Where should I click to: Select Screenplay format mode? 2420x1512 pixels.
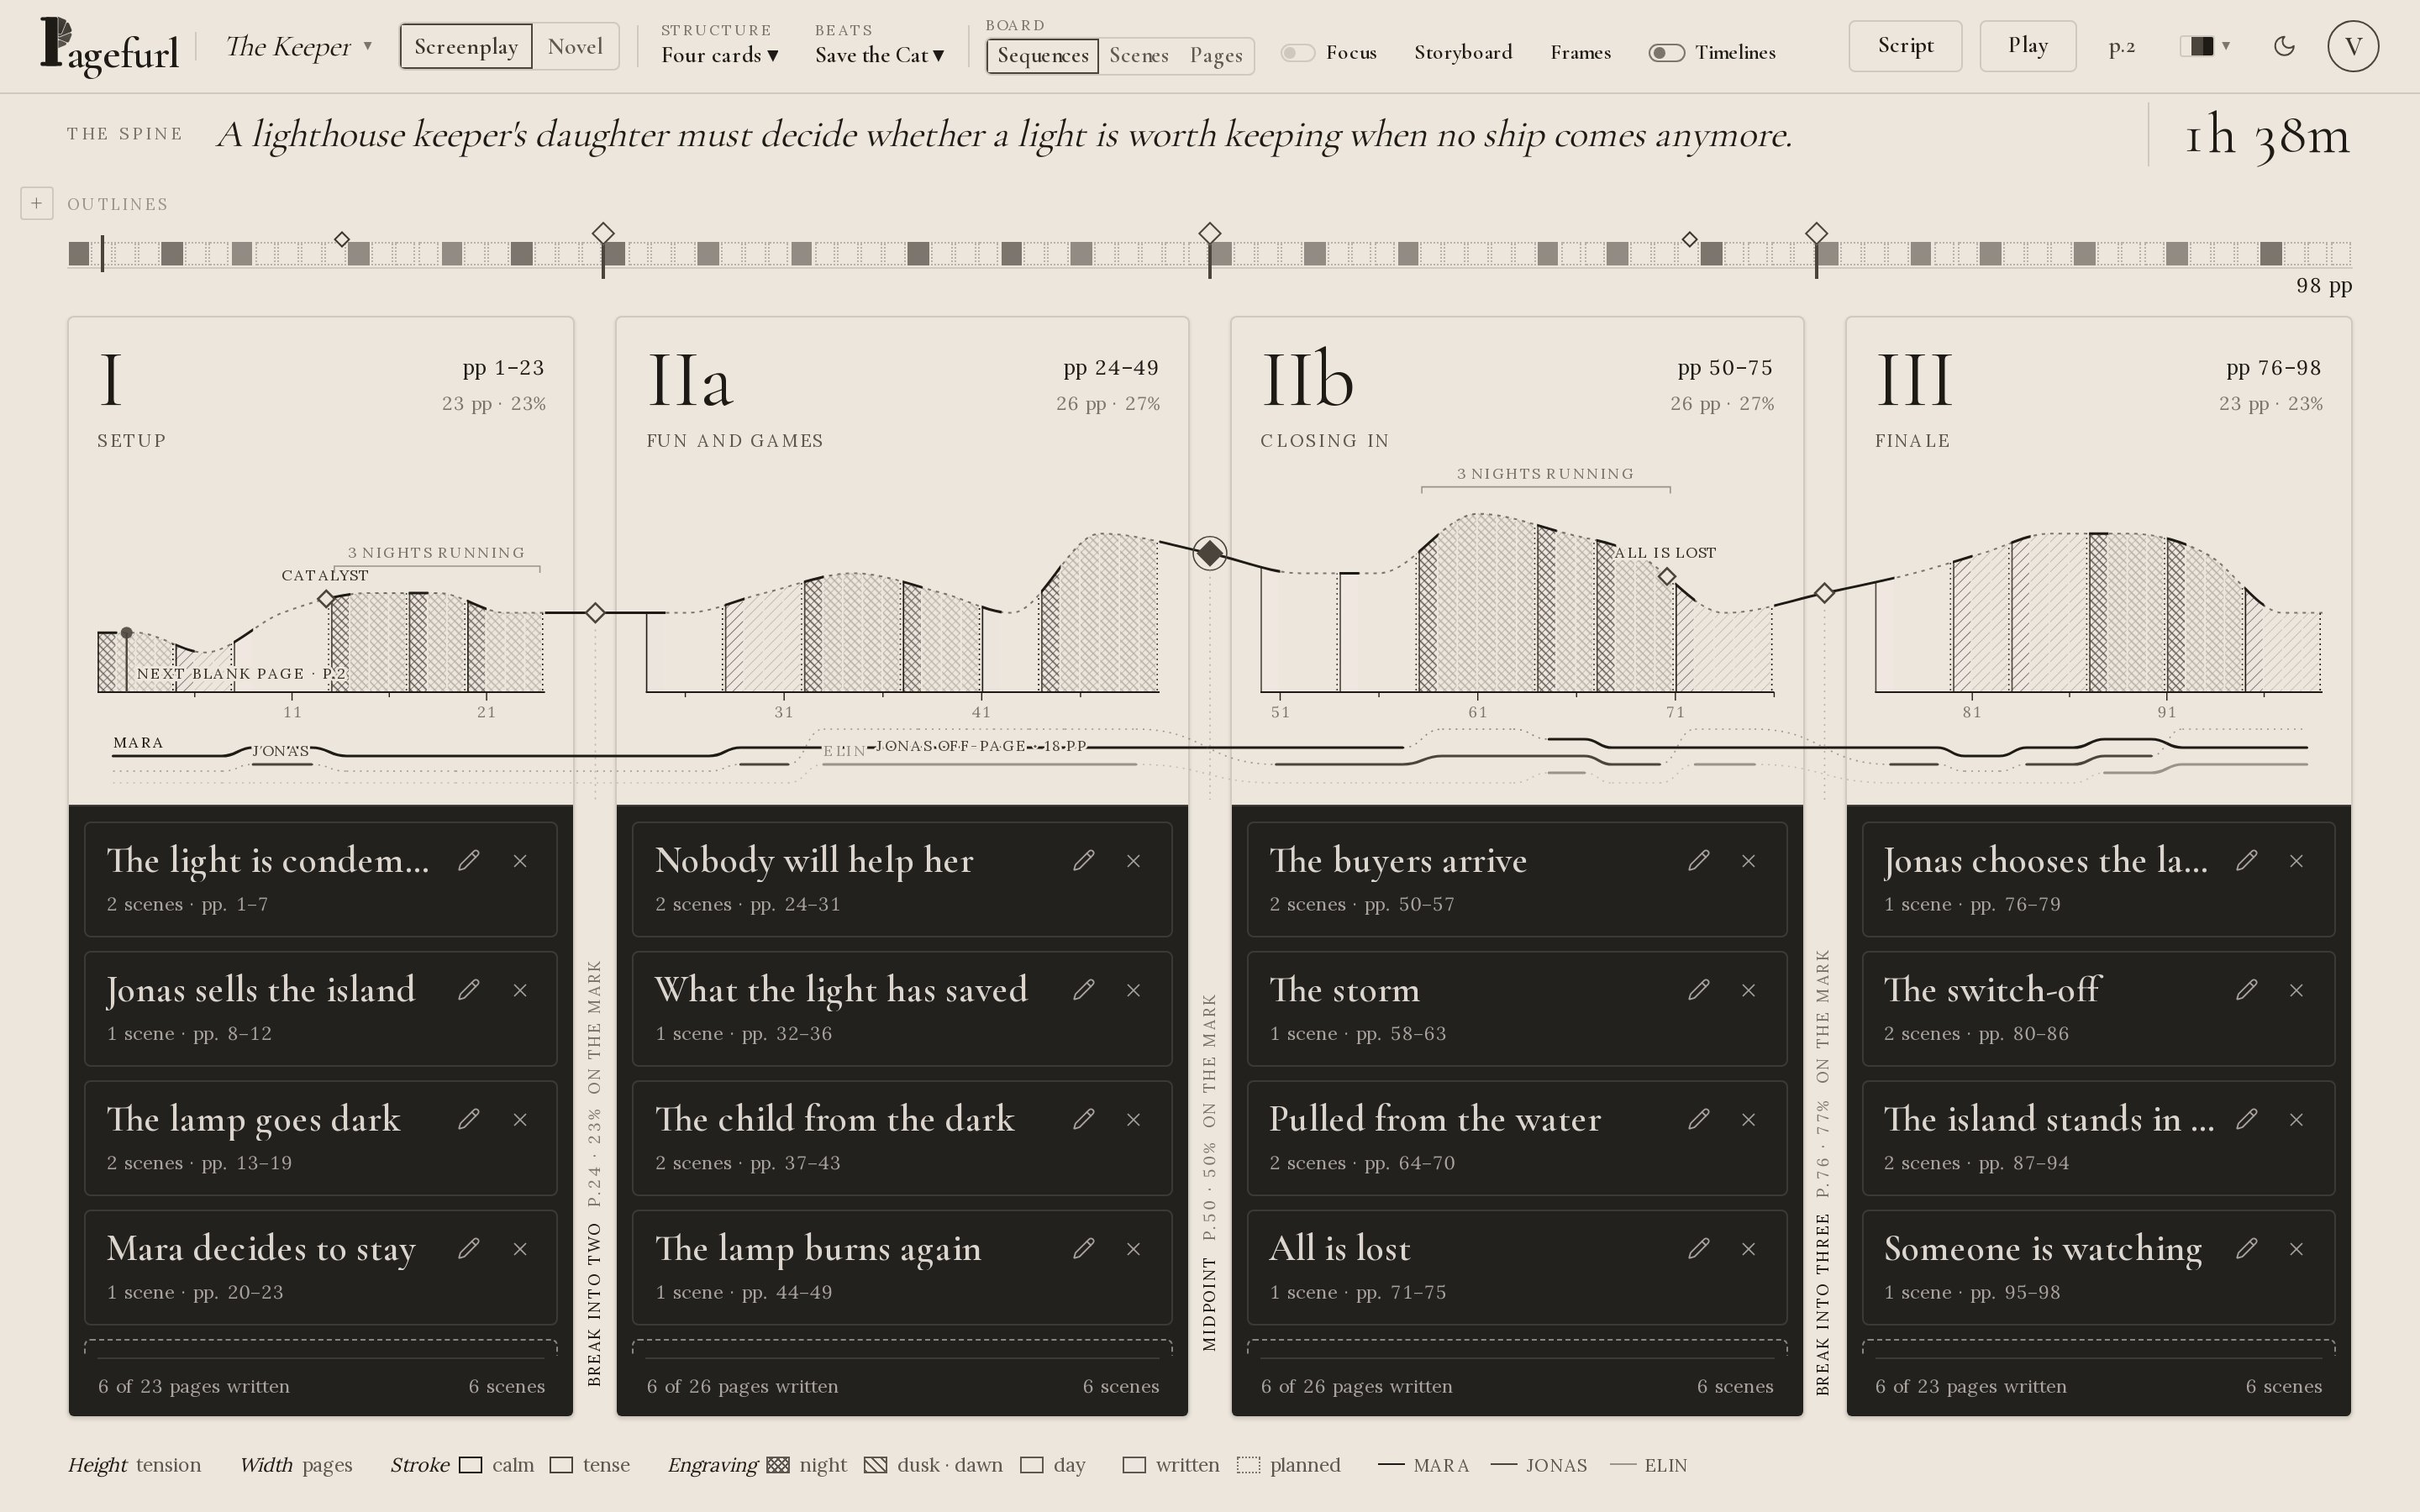(x=466, y=47)
